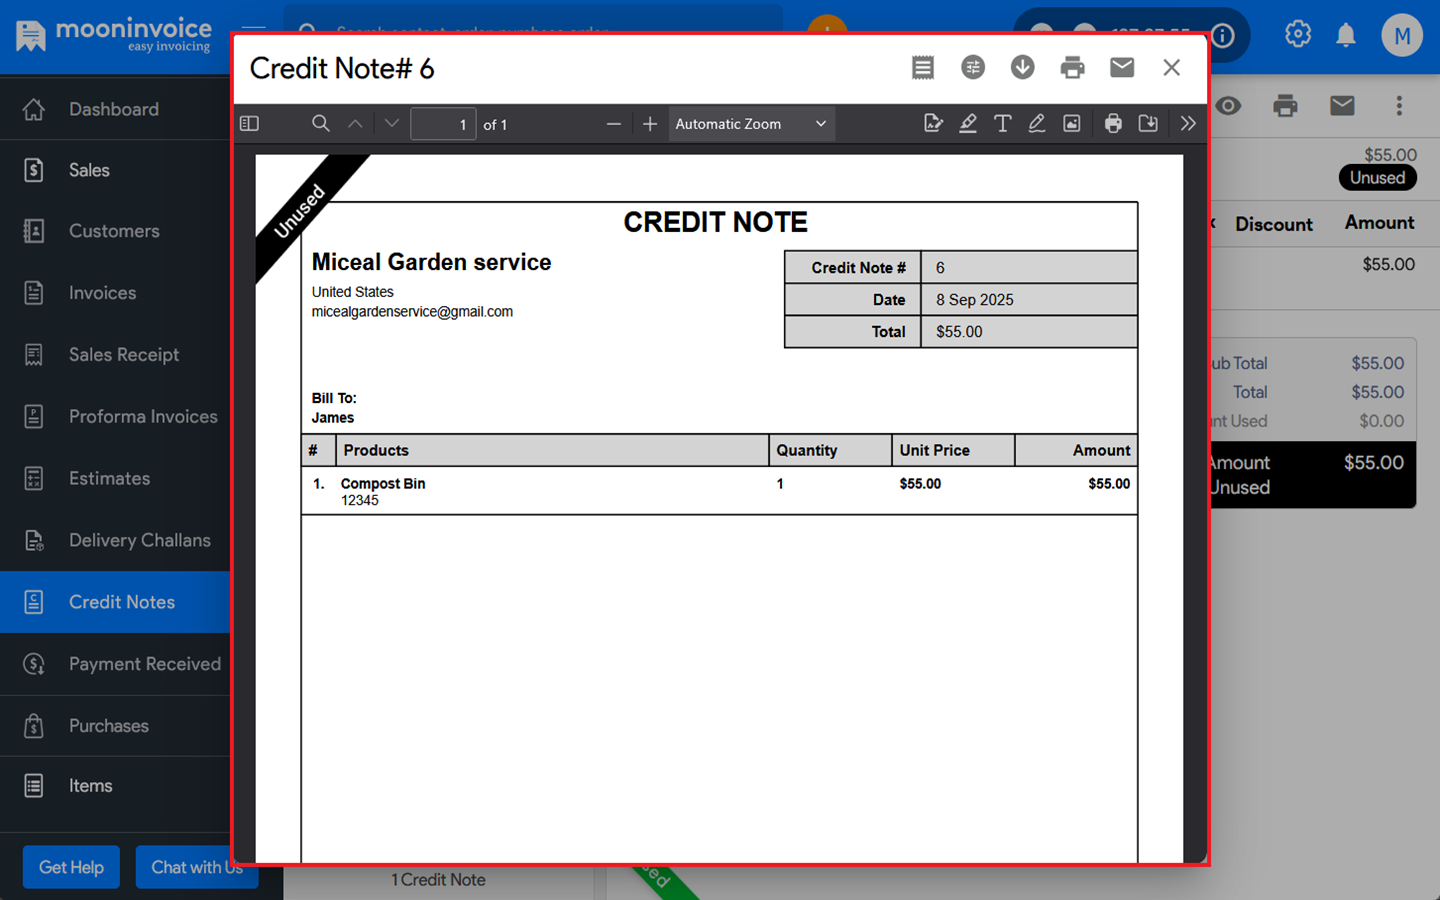Toggle the eye preview icon
The height and width of the screenshot is (900, 1440).
(x=1229, y=106)
